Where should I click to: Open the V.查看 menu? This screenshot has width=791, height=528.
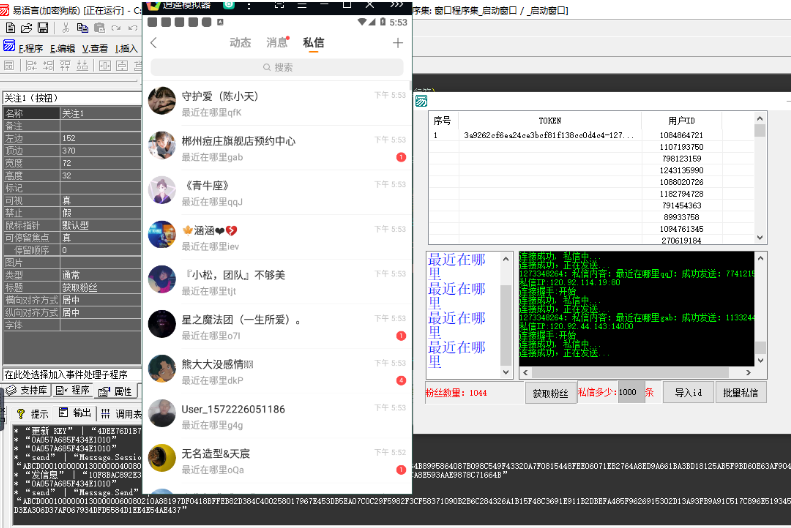(x=95, y=48)
